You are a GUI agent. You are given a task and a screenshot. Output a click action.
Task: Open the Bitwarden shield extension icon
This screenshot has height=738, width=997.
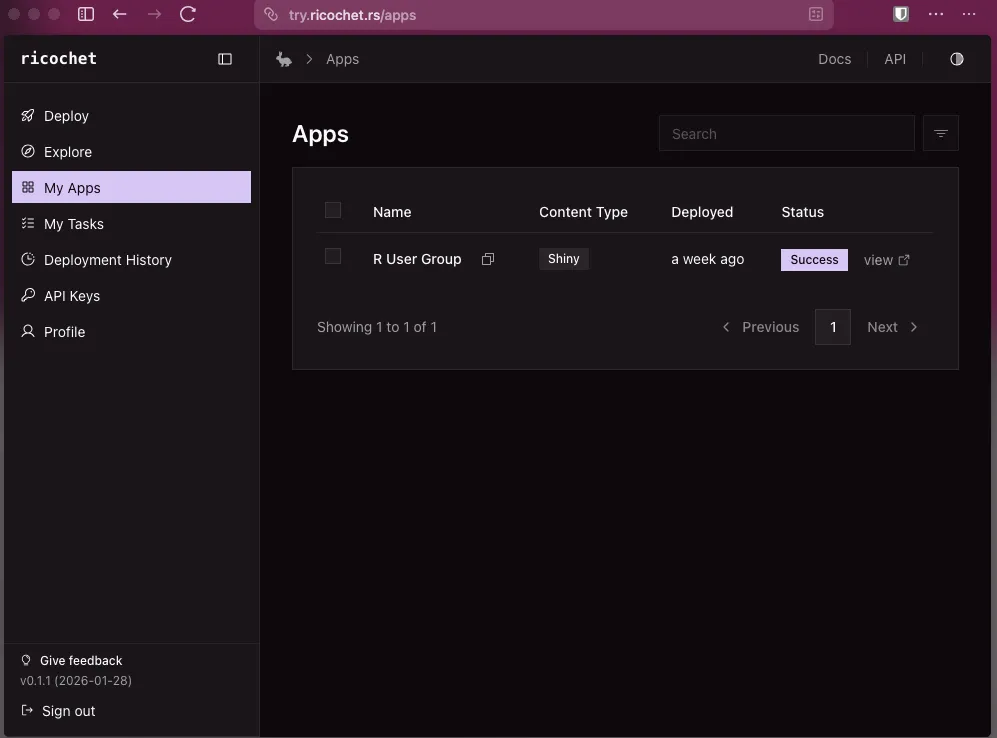point(900,14)
